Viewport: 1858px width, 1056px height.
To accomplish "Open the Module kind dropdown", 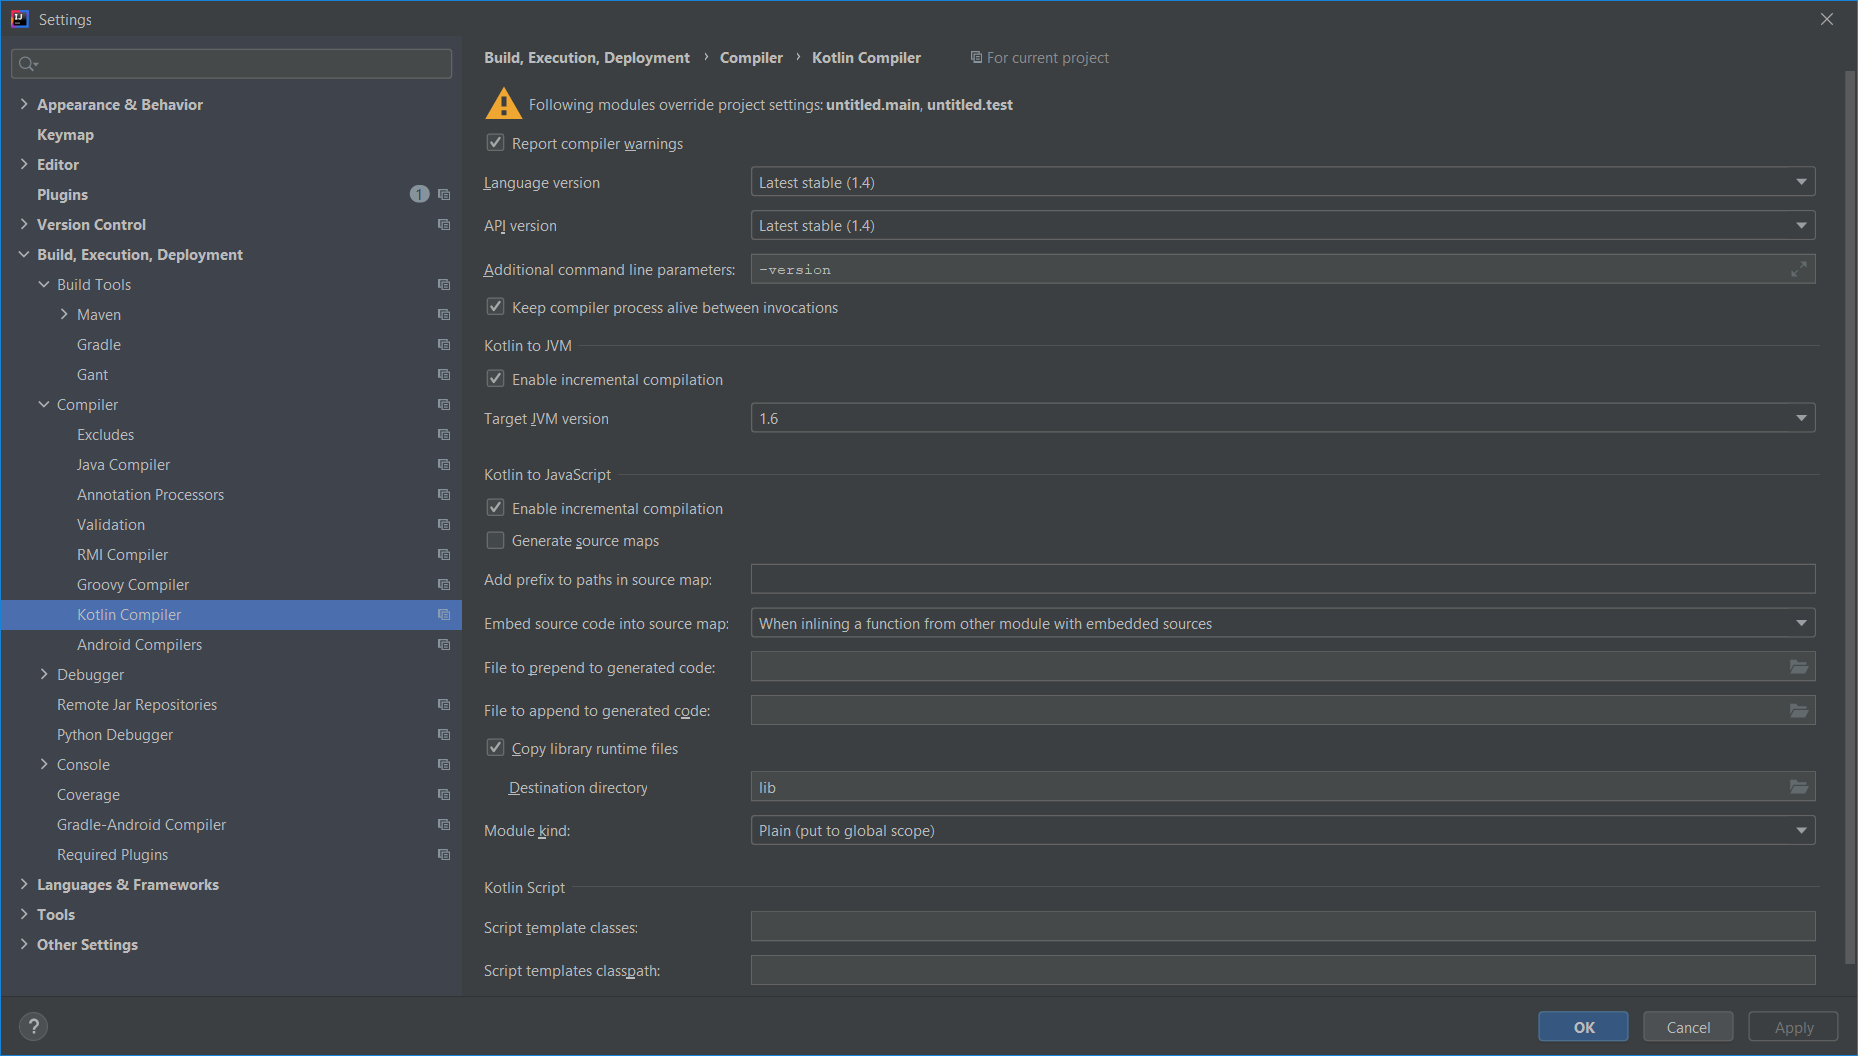I will click(x=1800, y=830).
